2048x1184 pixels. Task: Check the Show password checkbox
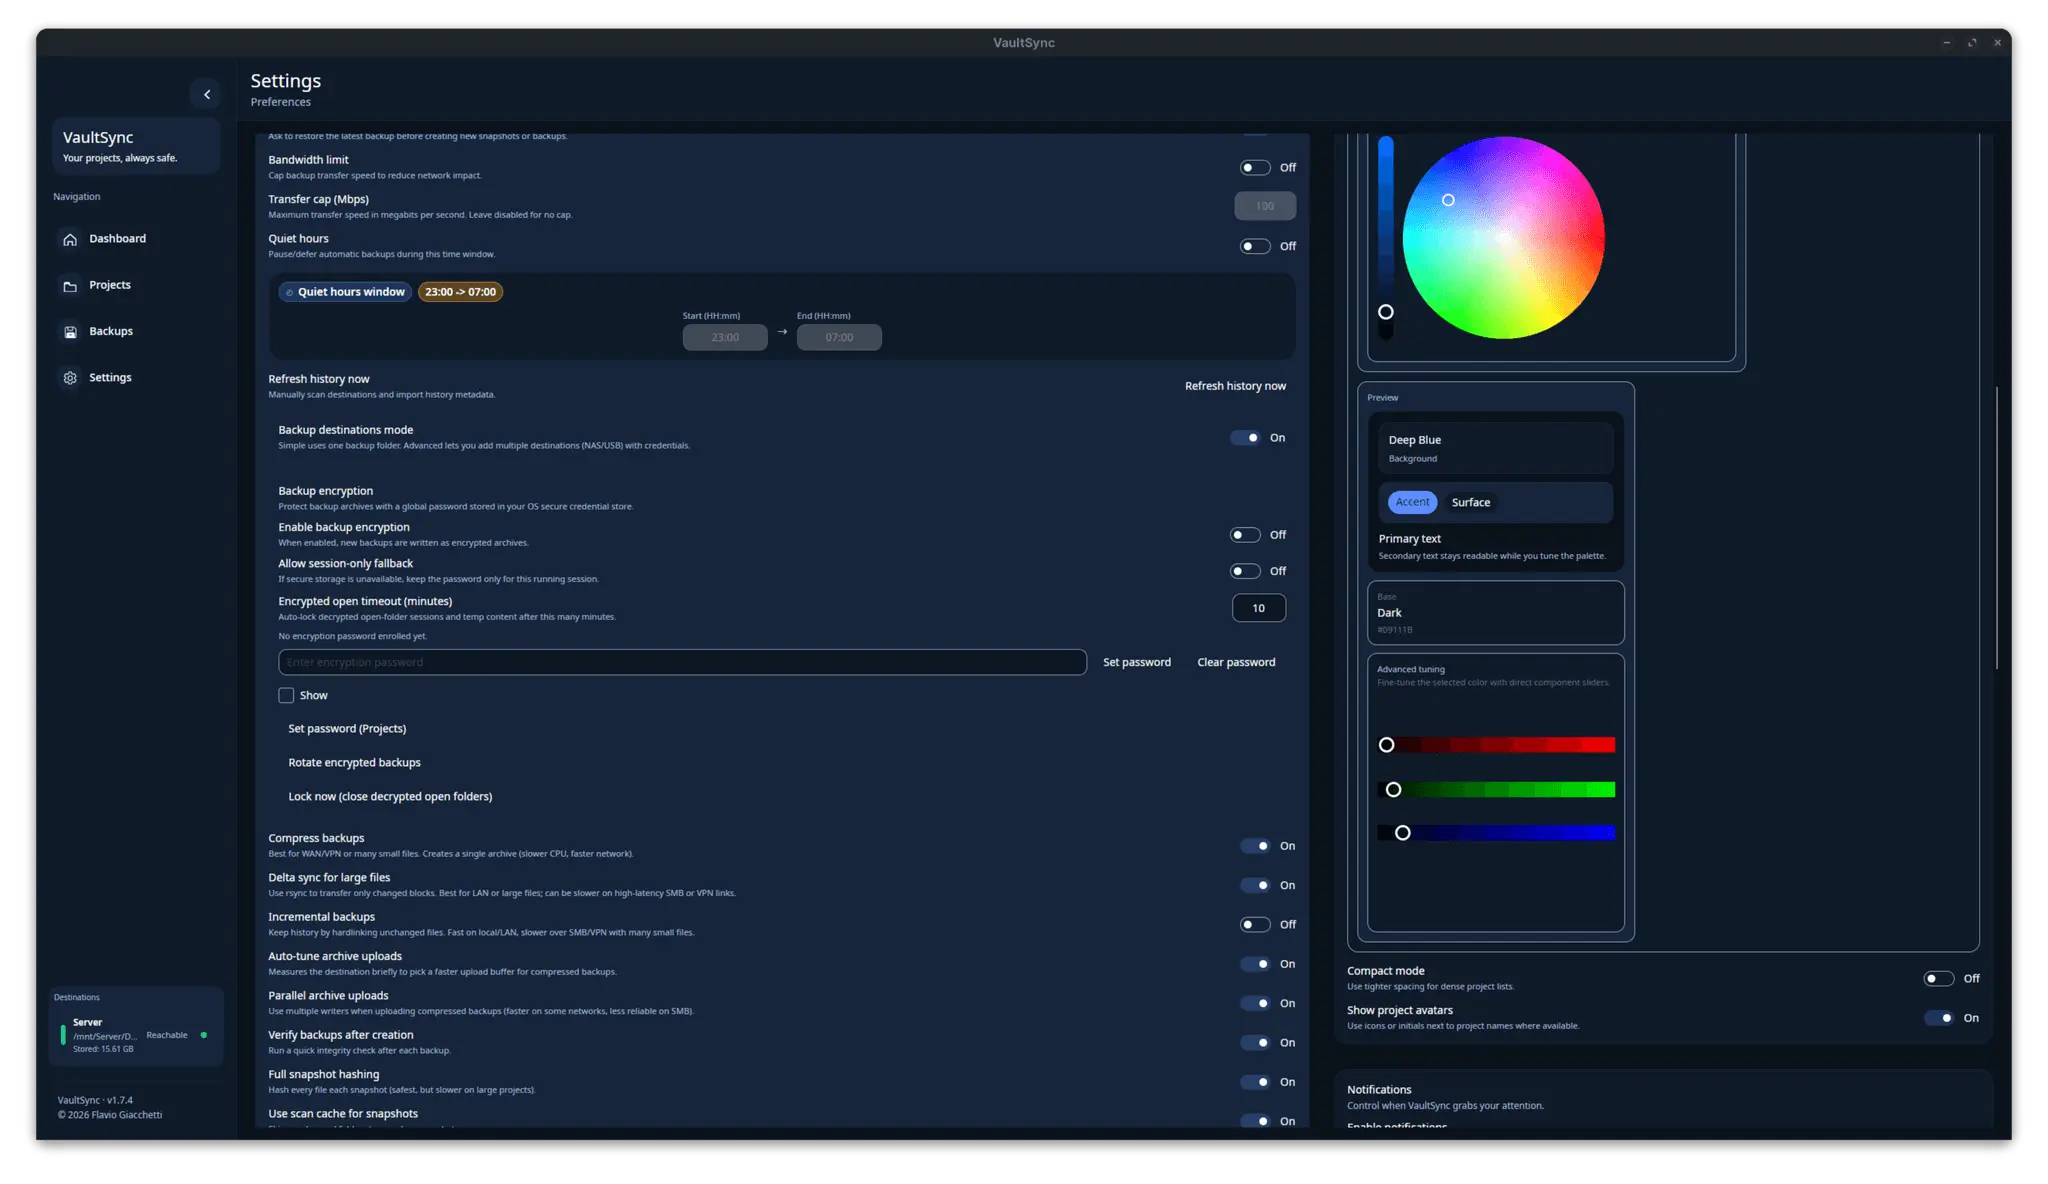point(286,695)
